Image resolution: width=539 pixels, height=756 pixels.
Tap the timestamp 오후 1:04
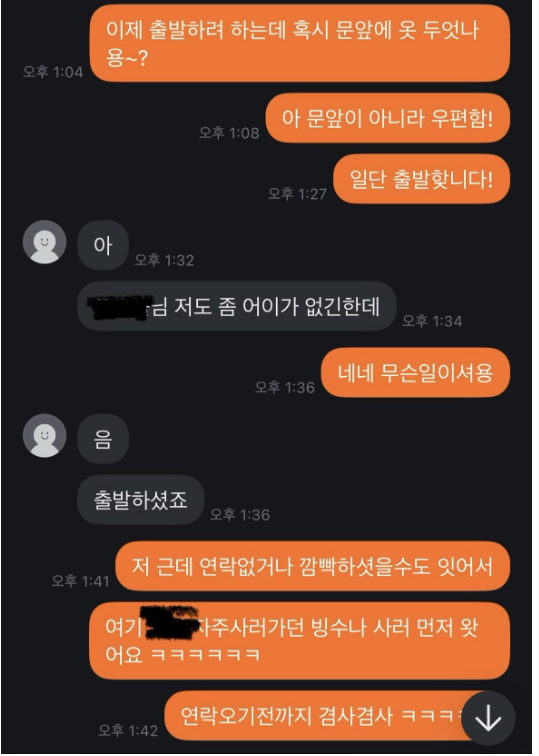pos(53,72)
